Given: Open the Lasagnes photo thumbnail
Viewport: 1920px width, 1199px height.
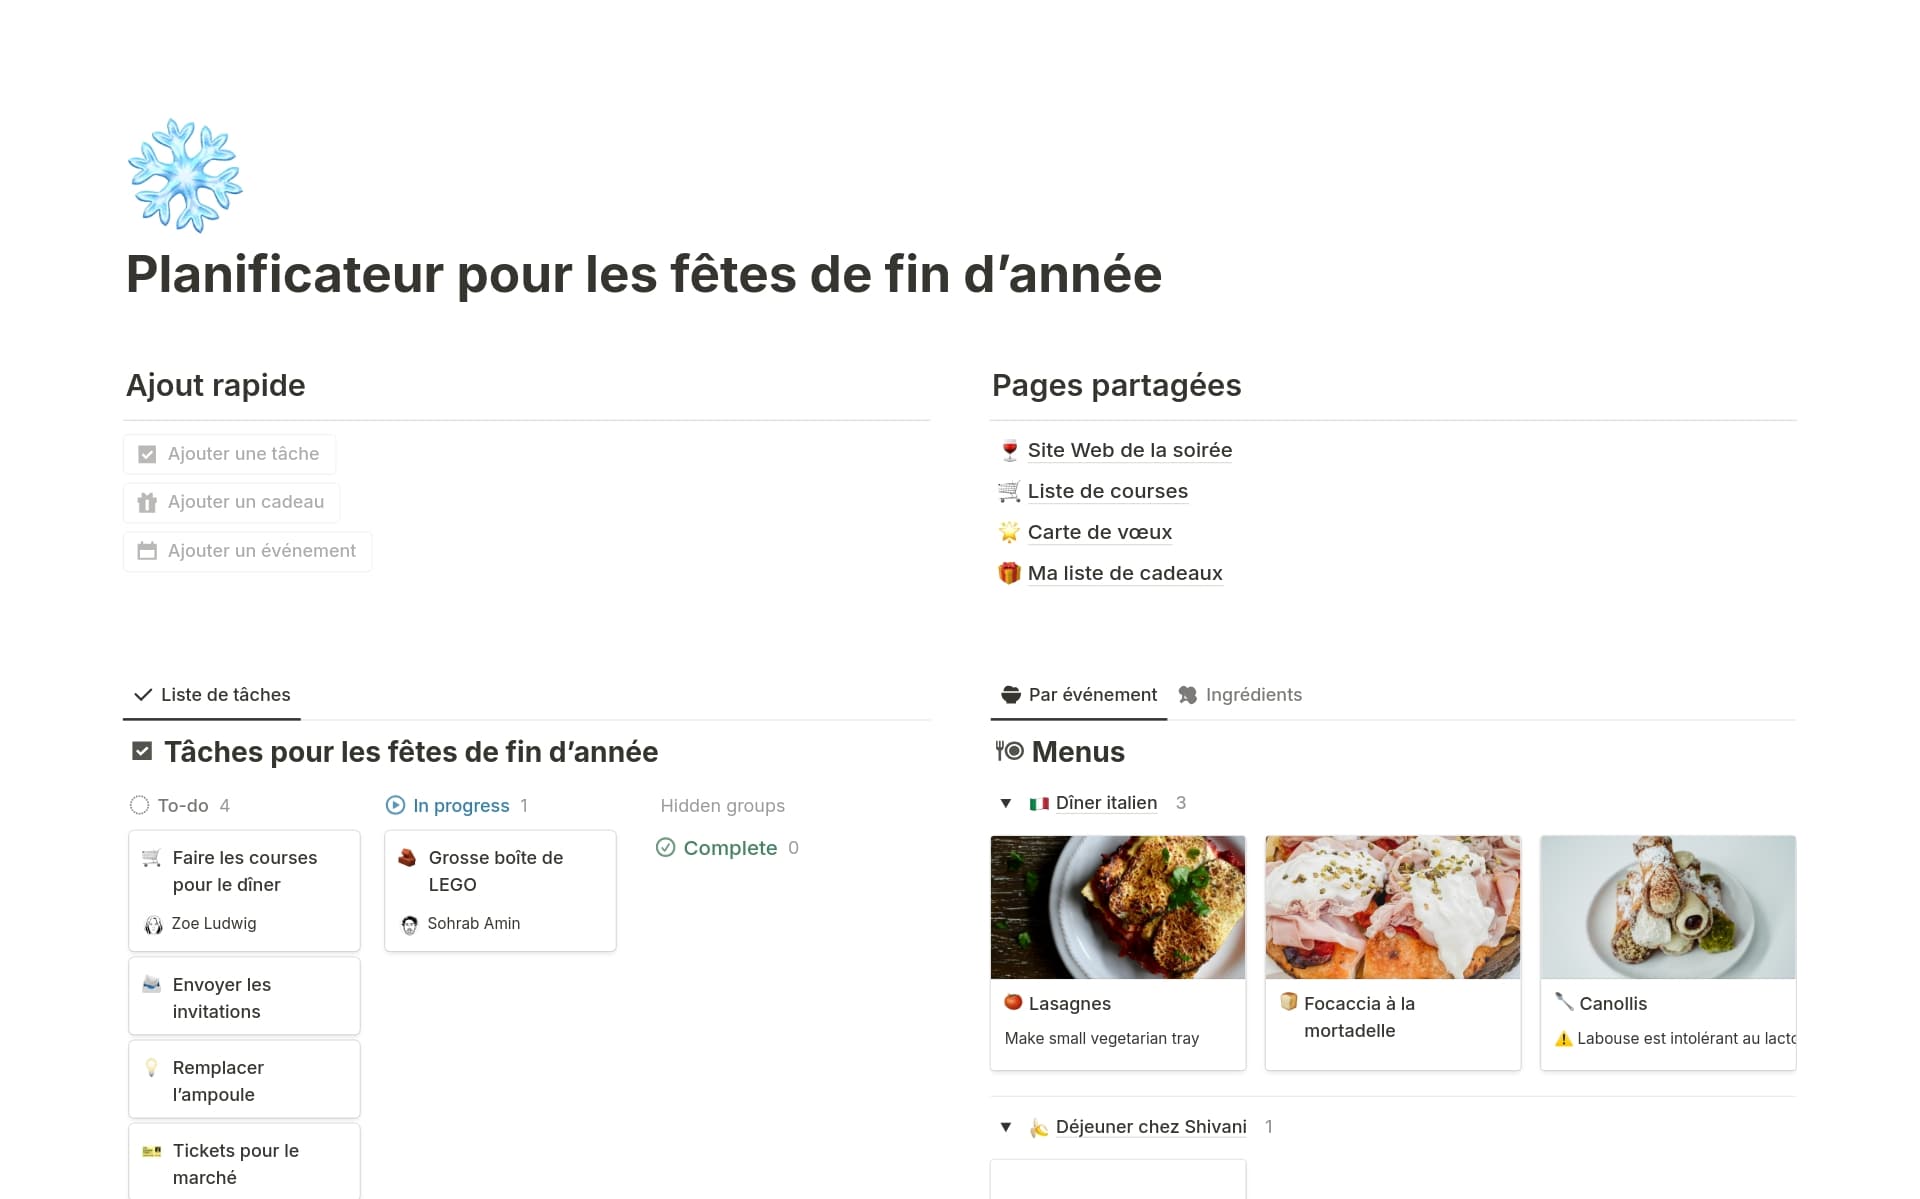Looking at the screenshot, I should click(x=1117, y=907).
